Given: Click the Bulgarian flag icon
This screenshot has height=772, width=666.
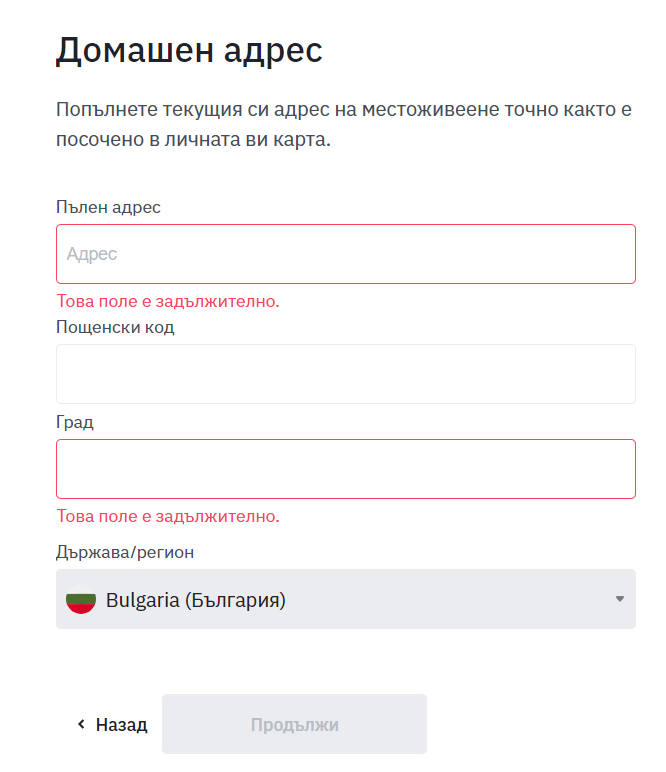Looking at the screenshot, I should [81, 599].
